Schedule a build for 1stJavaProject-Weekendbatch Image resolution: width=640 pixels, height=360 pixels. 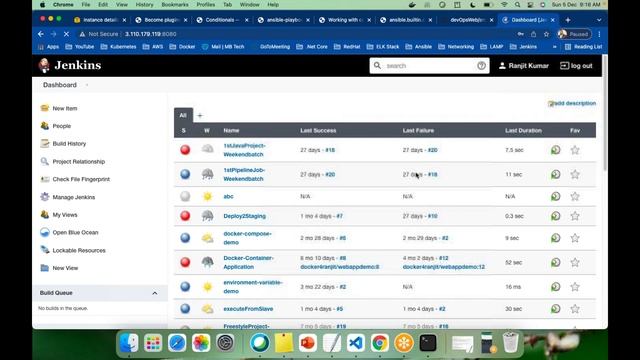pyautogui.click(x=556, y=150)
